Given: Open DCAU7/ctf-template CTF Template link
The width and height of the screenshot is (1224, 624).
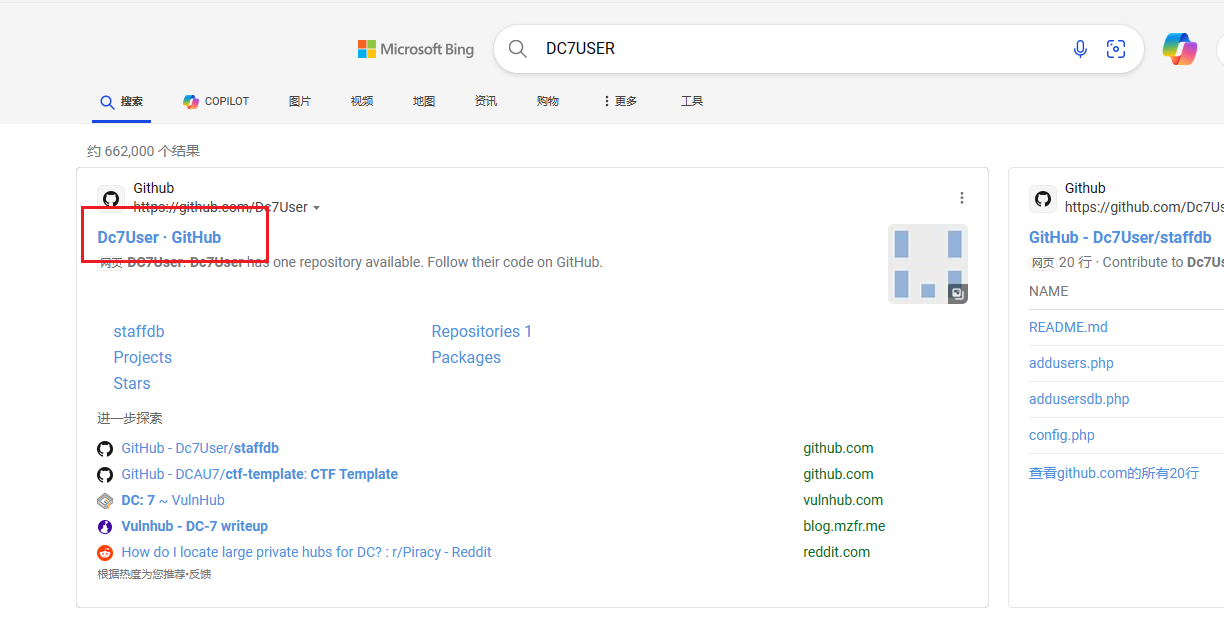Looking at the screenshot, I should pyautogui.click(x=260, y=474).
